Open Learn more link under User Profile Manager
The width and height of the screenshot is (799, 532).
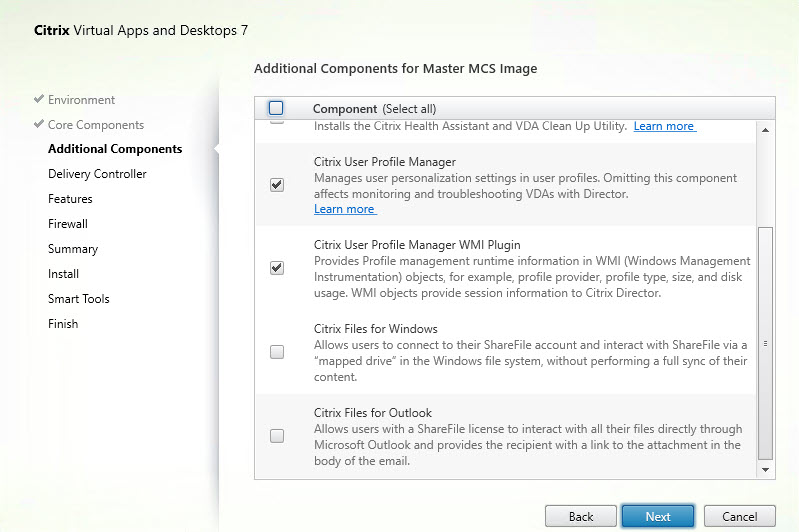[344, 209]
